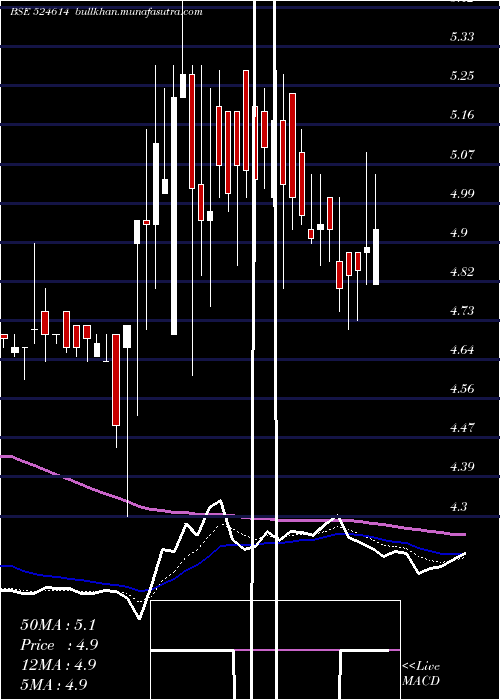500x700 pixels.
Task: Select the 5.25 price axis label
Action: pos(462,76)
